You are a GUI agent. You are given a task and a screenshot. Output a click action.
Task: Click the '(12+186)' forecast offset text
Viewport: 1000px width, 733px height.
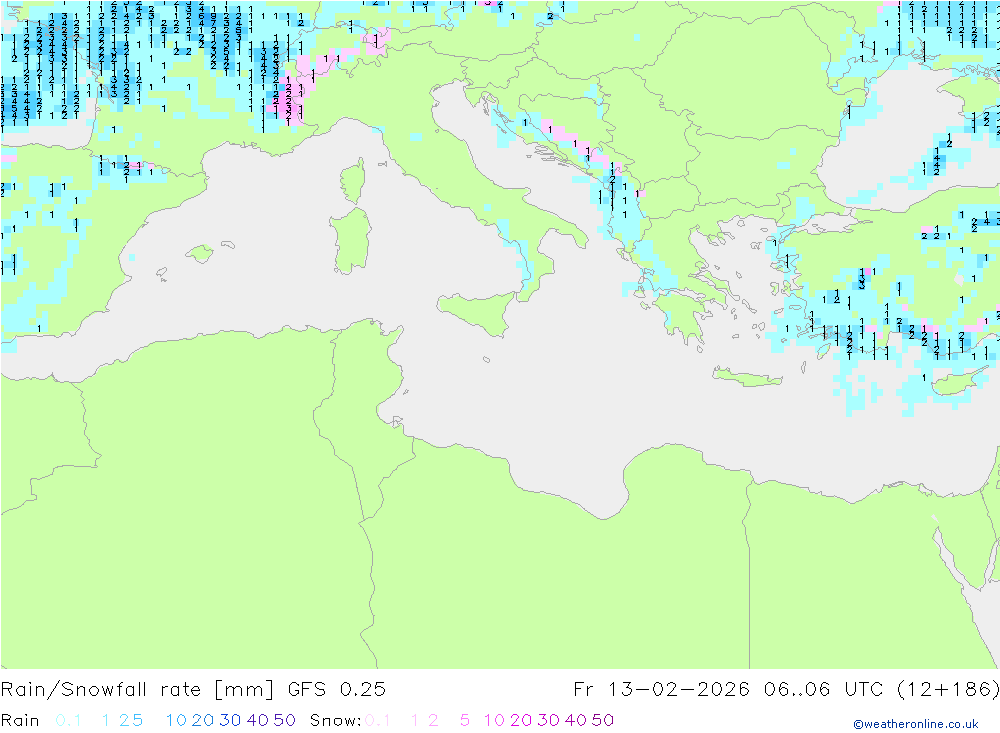(x=948, y=690)
